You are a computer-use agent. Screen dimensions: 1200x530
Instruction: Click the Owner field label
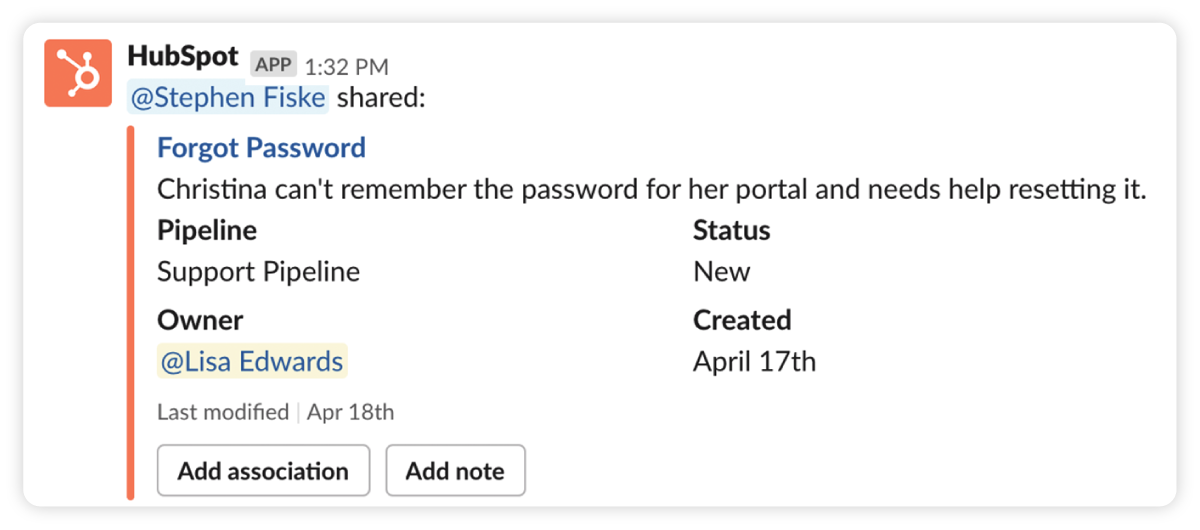click(x=200, y=320)
